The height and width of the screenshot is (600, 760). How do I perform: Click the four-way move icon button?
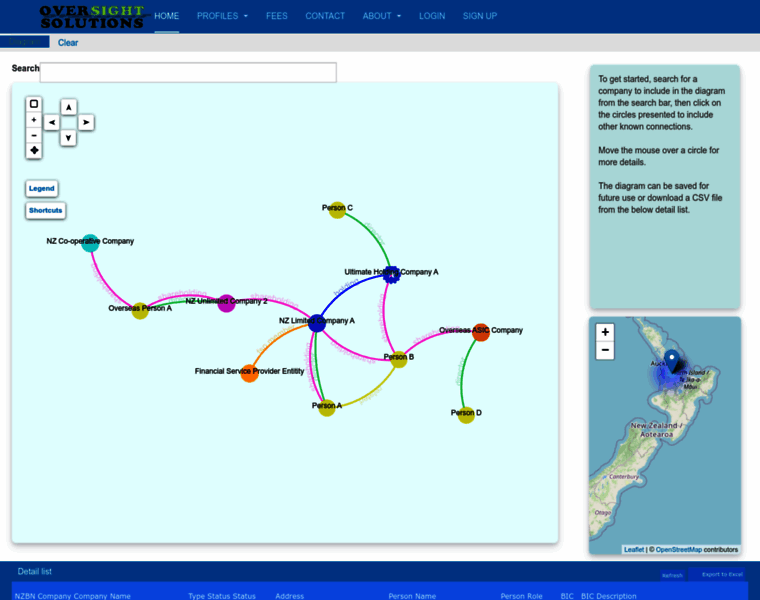tap(34, 151)
